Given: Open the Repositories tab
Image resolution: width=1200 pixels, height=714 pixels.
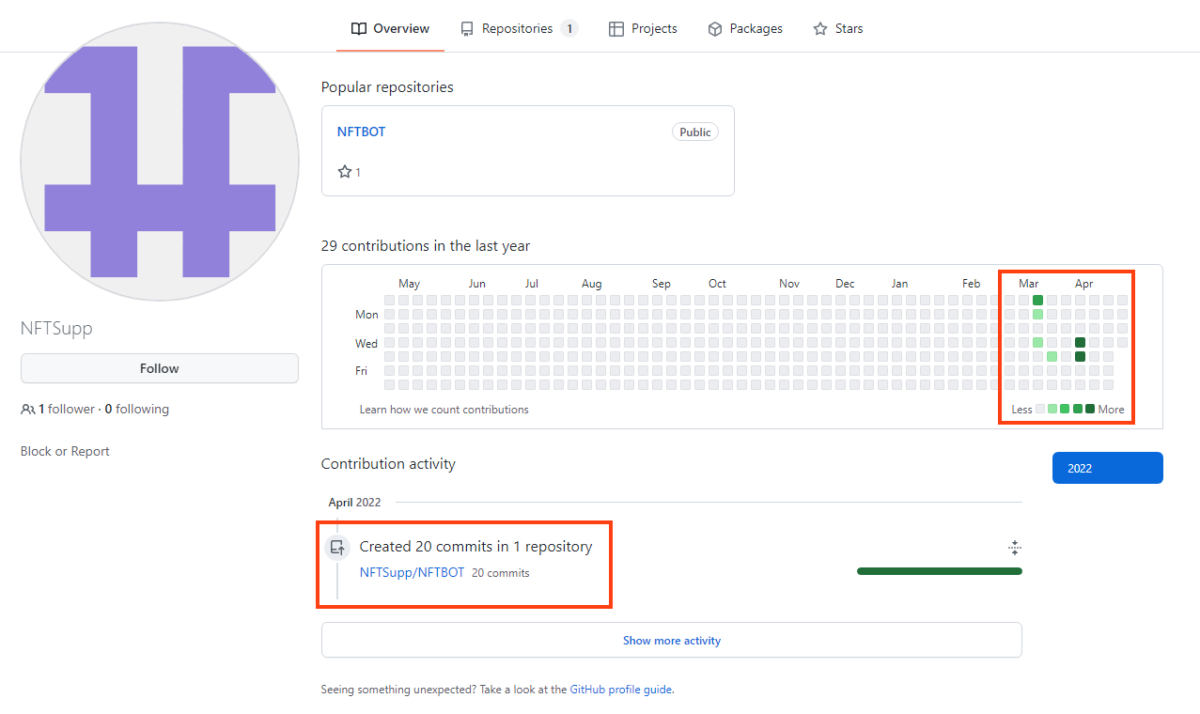Looking at the screenshot, I should (519, 28).
